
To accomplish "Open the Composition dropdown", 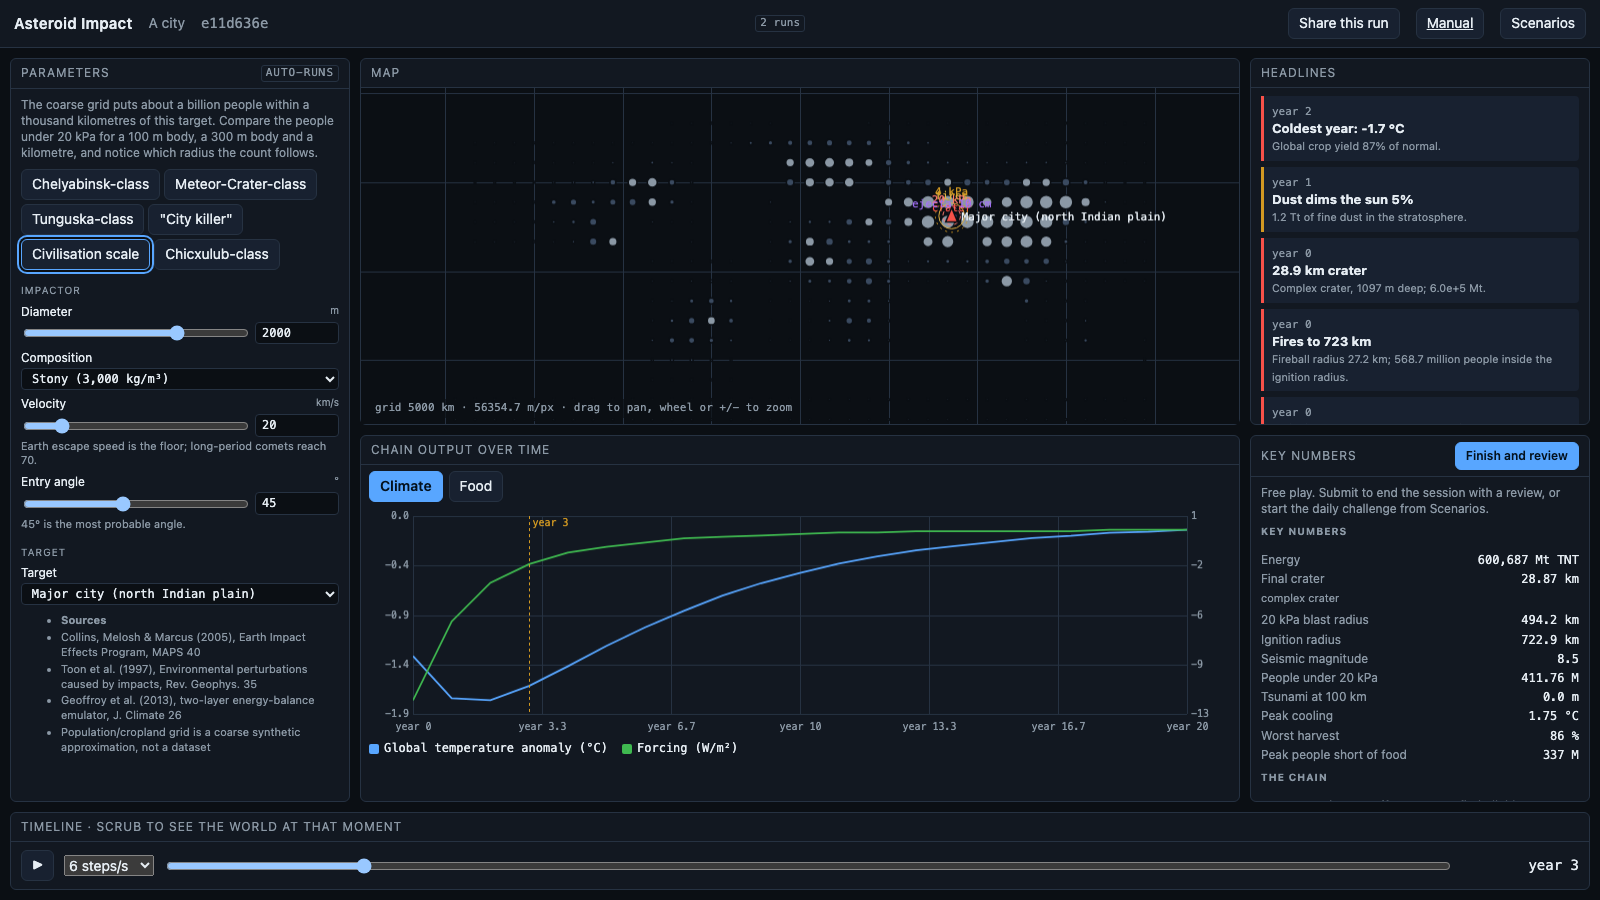I will pos(180,379).
